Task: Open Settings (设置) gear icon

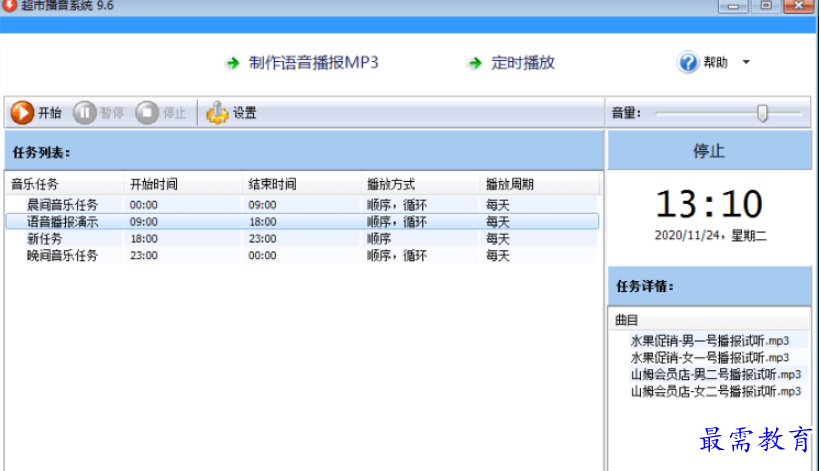Action: [217, 113]
